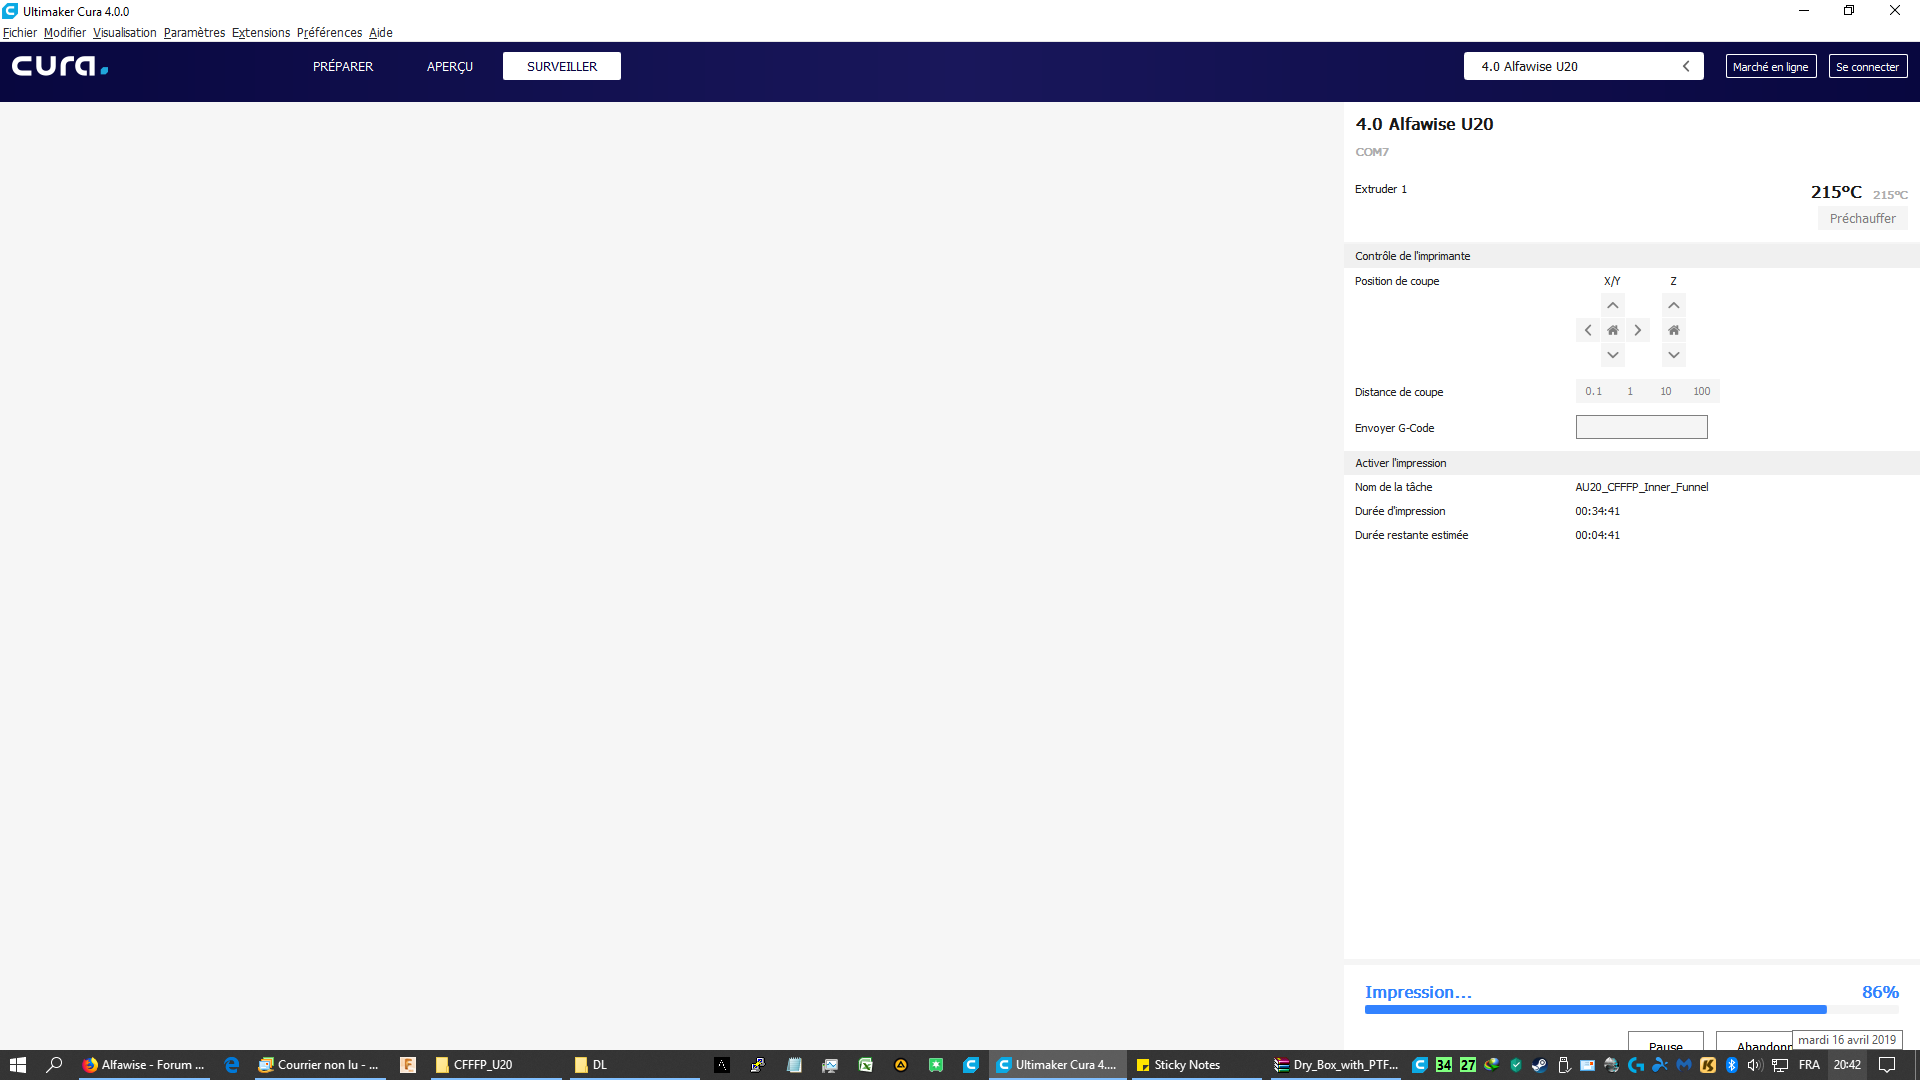Click the print progress bar
1920x1080 pixels.
(x=1631, y=1010)
